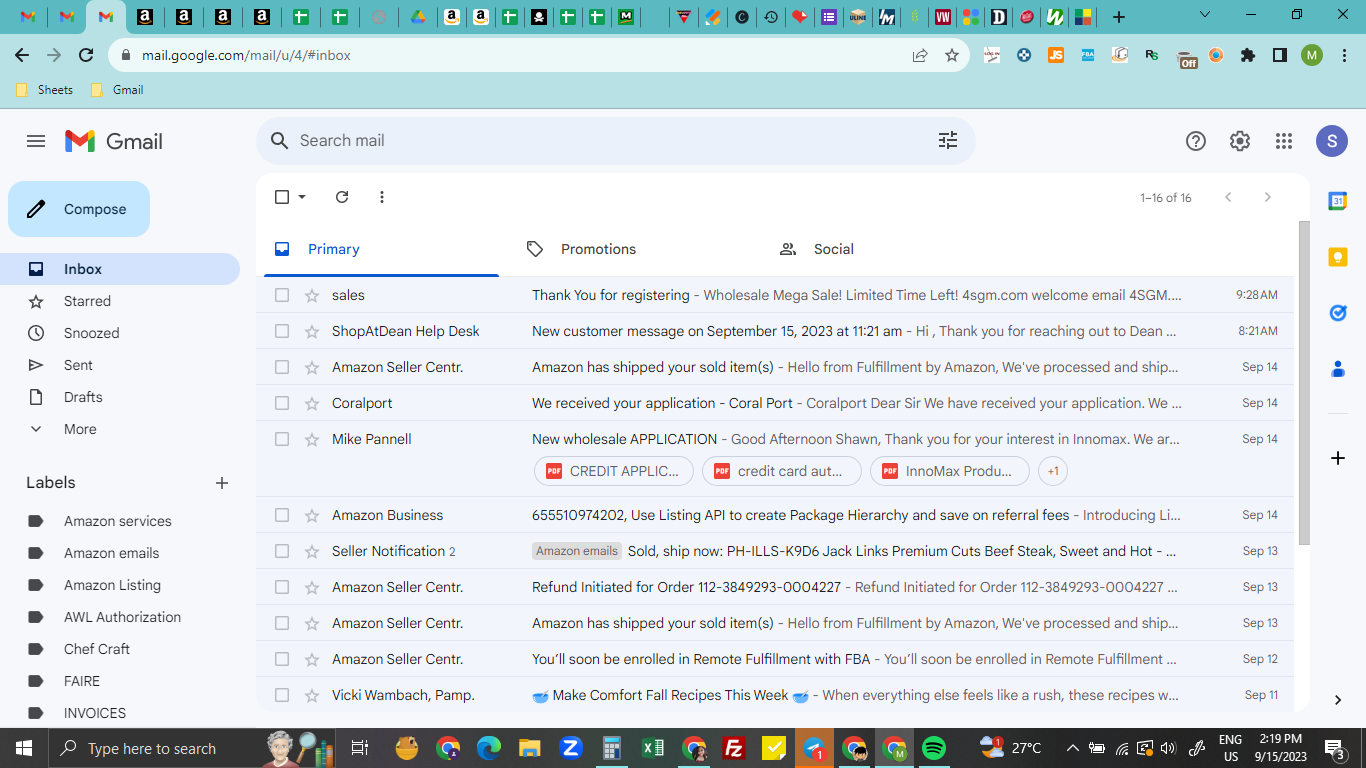Show hidden system tray icons
The width and height of the screenshot is (1366, 768).
1073,748
